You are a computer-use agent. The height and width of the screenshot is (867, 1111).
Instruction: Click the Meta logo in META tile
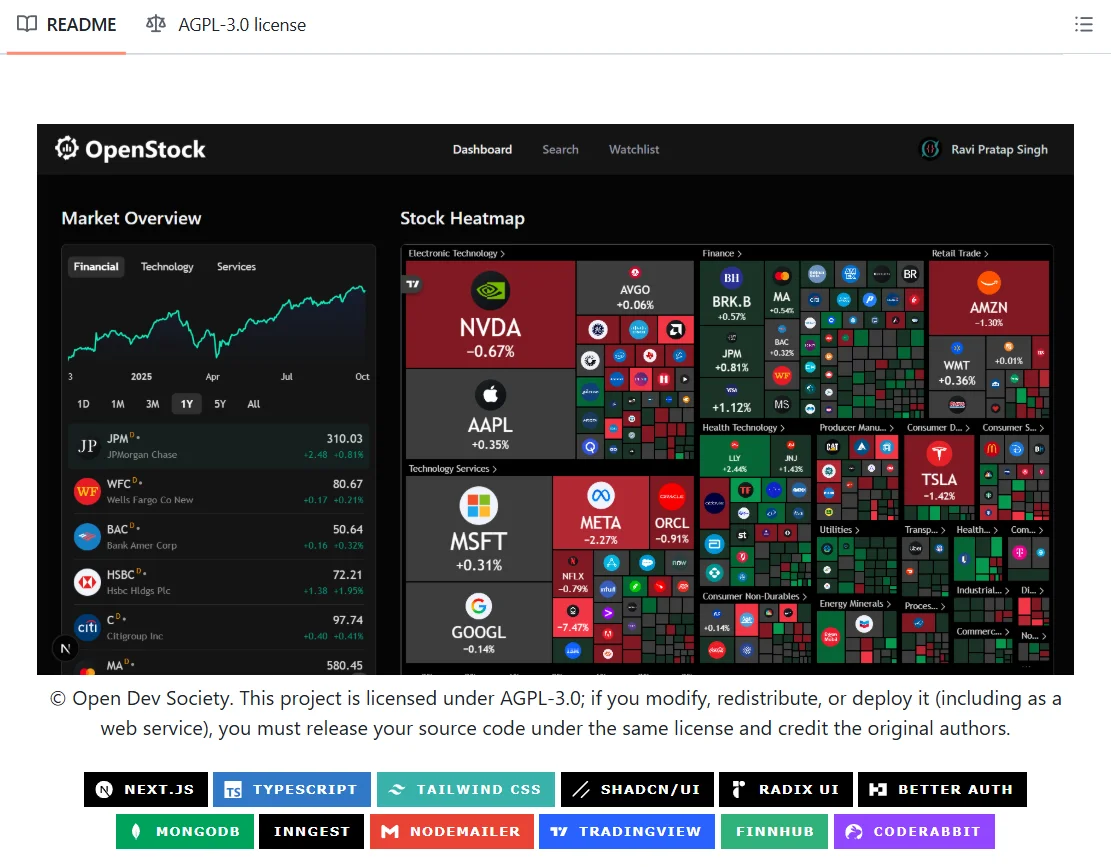601,495
